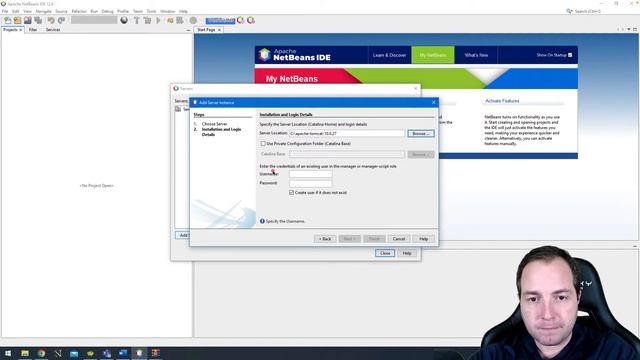Click the NetBeans icon in the taskbar
Viewport: 640px width, 360px height.
[x=139, y=353]
